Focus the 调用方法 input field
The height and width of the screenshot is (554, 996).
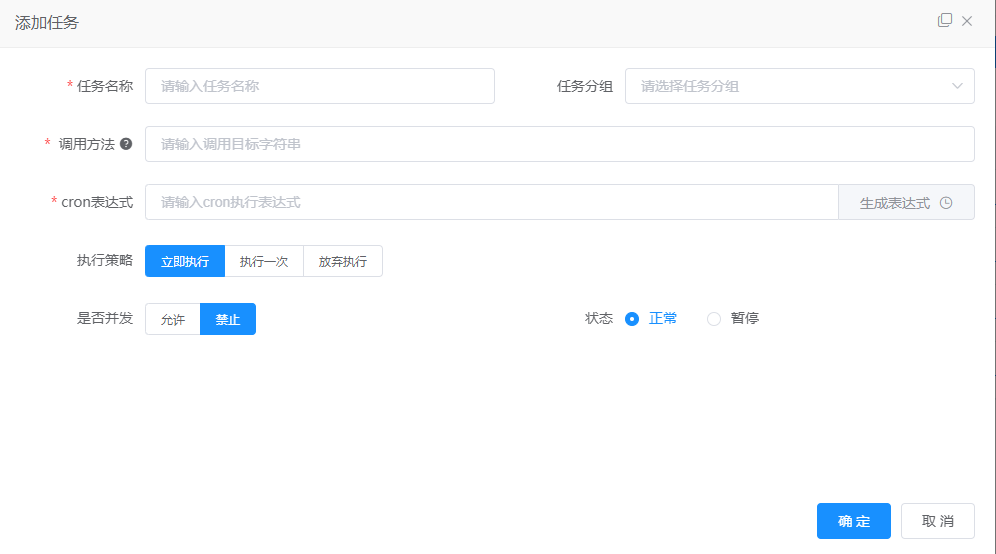click(560, 144)
